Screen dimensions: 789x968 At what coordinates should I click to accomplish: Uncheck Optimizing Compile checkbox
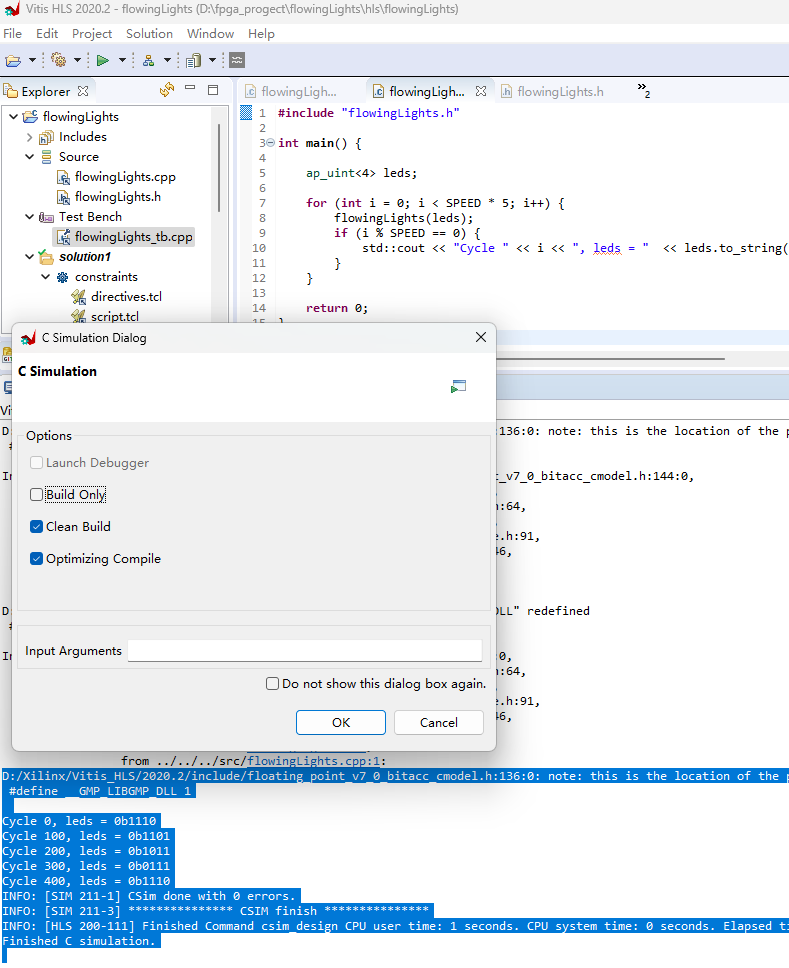[x=36, y=559]
